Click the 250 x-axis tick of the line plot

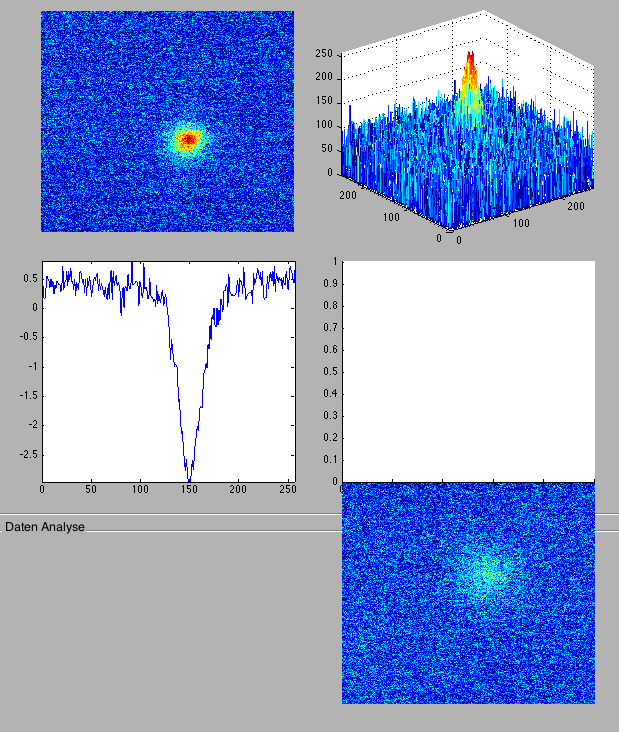point(287,490)
